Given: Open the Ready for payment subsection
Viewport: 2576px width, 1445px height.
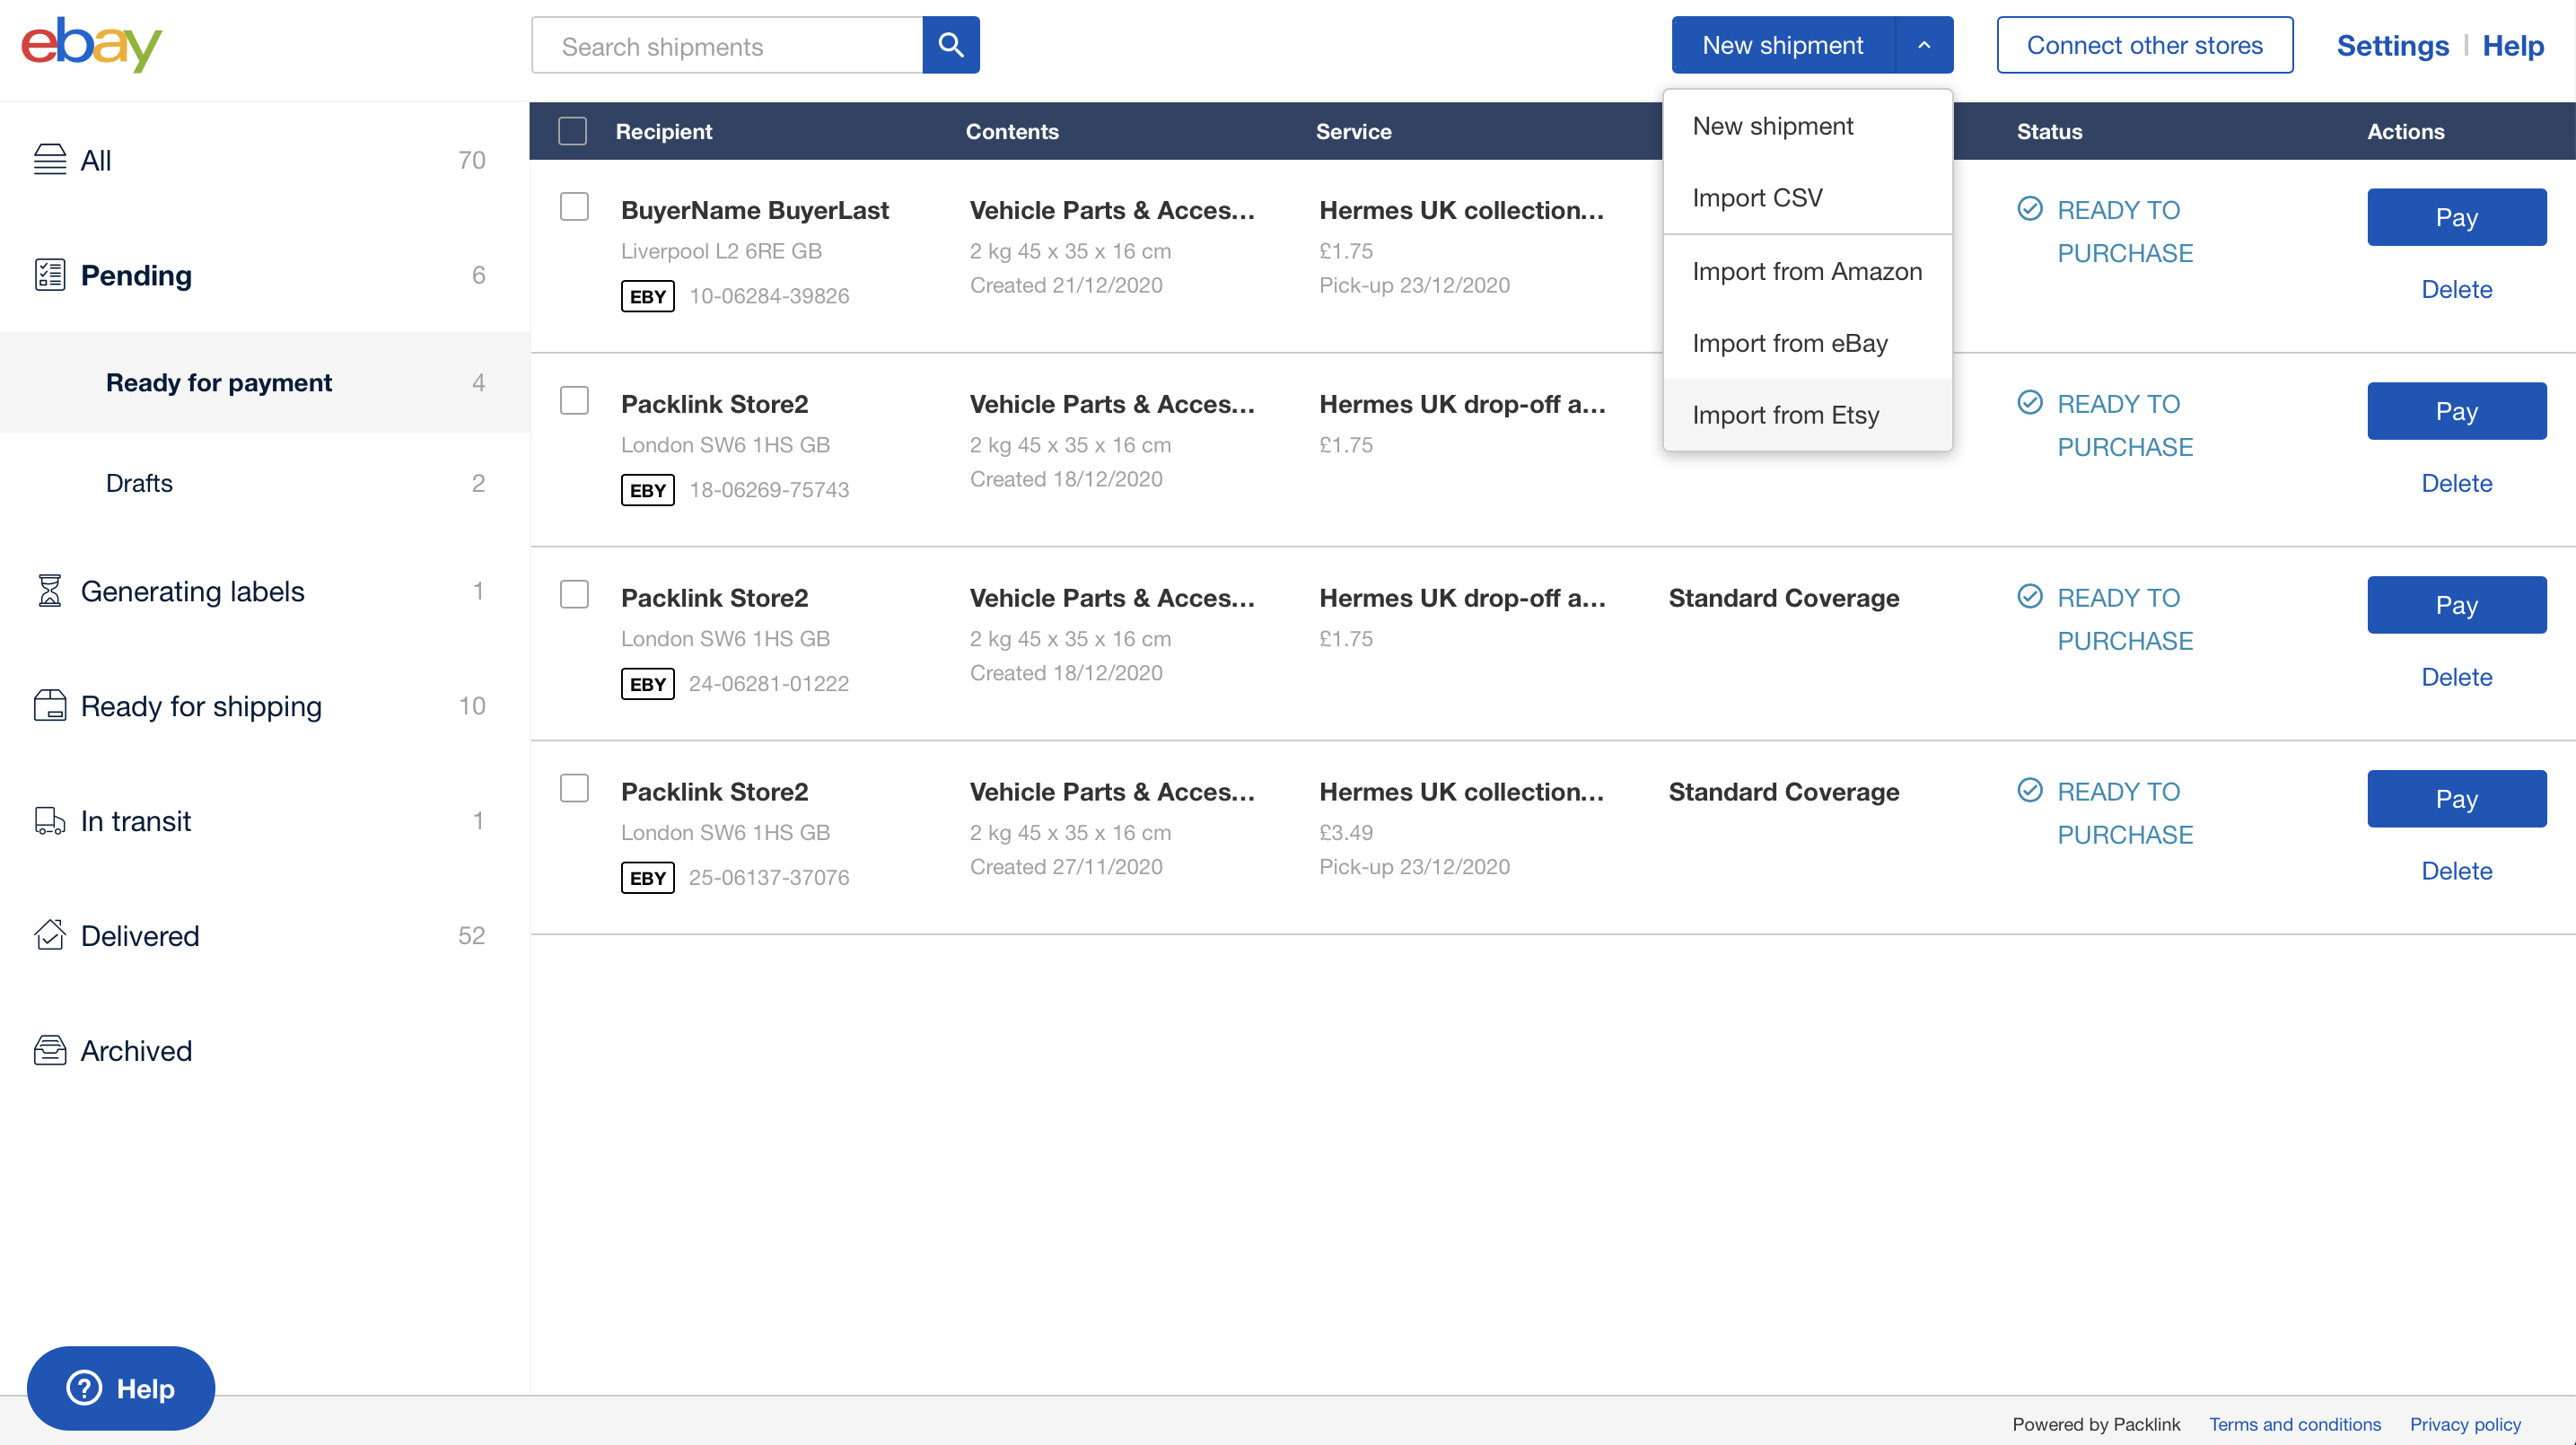Looking at the screenshot, I should tap(264, 383).
